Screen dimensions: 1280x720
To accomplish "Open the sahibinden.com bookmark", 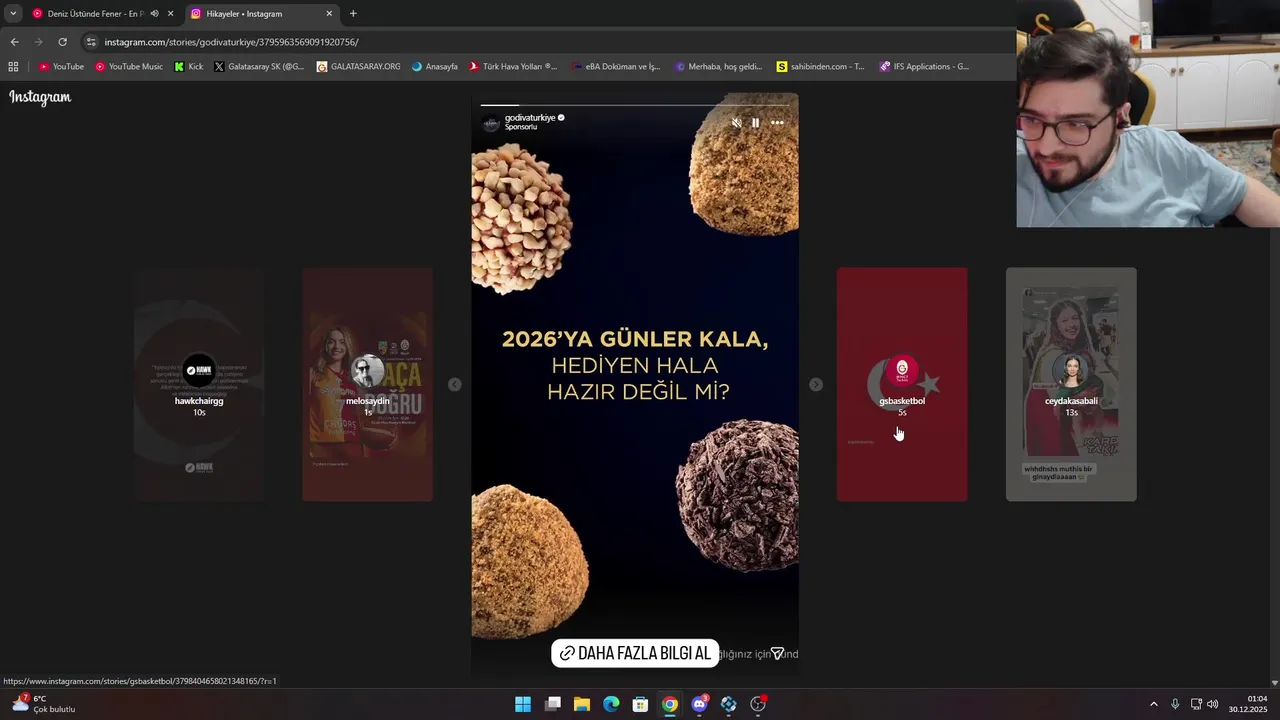I will click(x=820, y=67).
